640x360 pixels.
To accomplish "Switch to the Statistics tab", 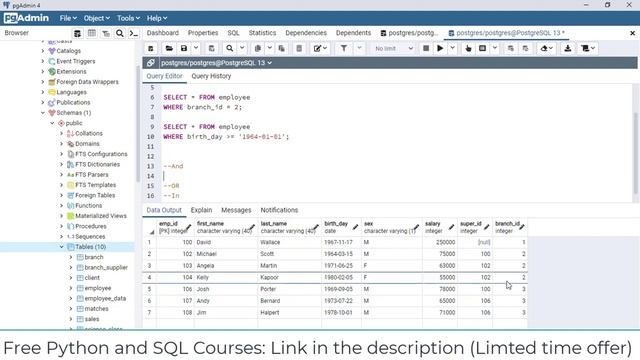I will coord(262,33).
